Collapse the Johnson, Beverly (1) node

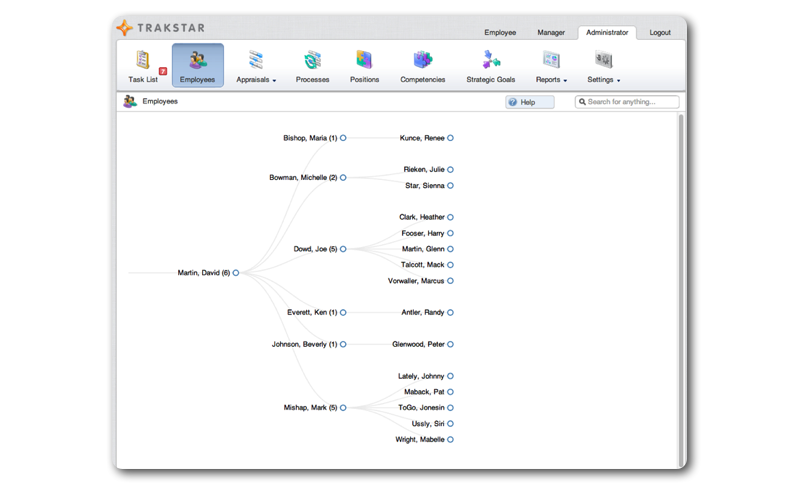click(343, 344)
